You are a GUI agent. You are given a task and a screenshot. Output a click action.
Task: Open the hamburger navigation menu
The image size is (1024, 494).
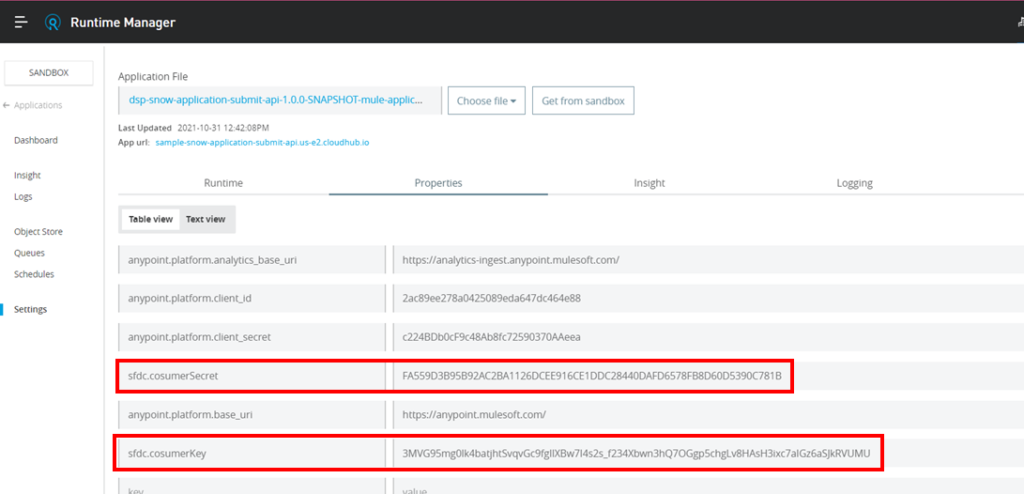click(20, 21)
